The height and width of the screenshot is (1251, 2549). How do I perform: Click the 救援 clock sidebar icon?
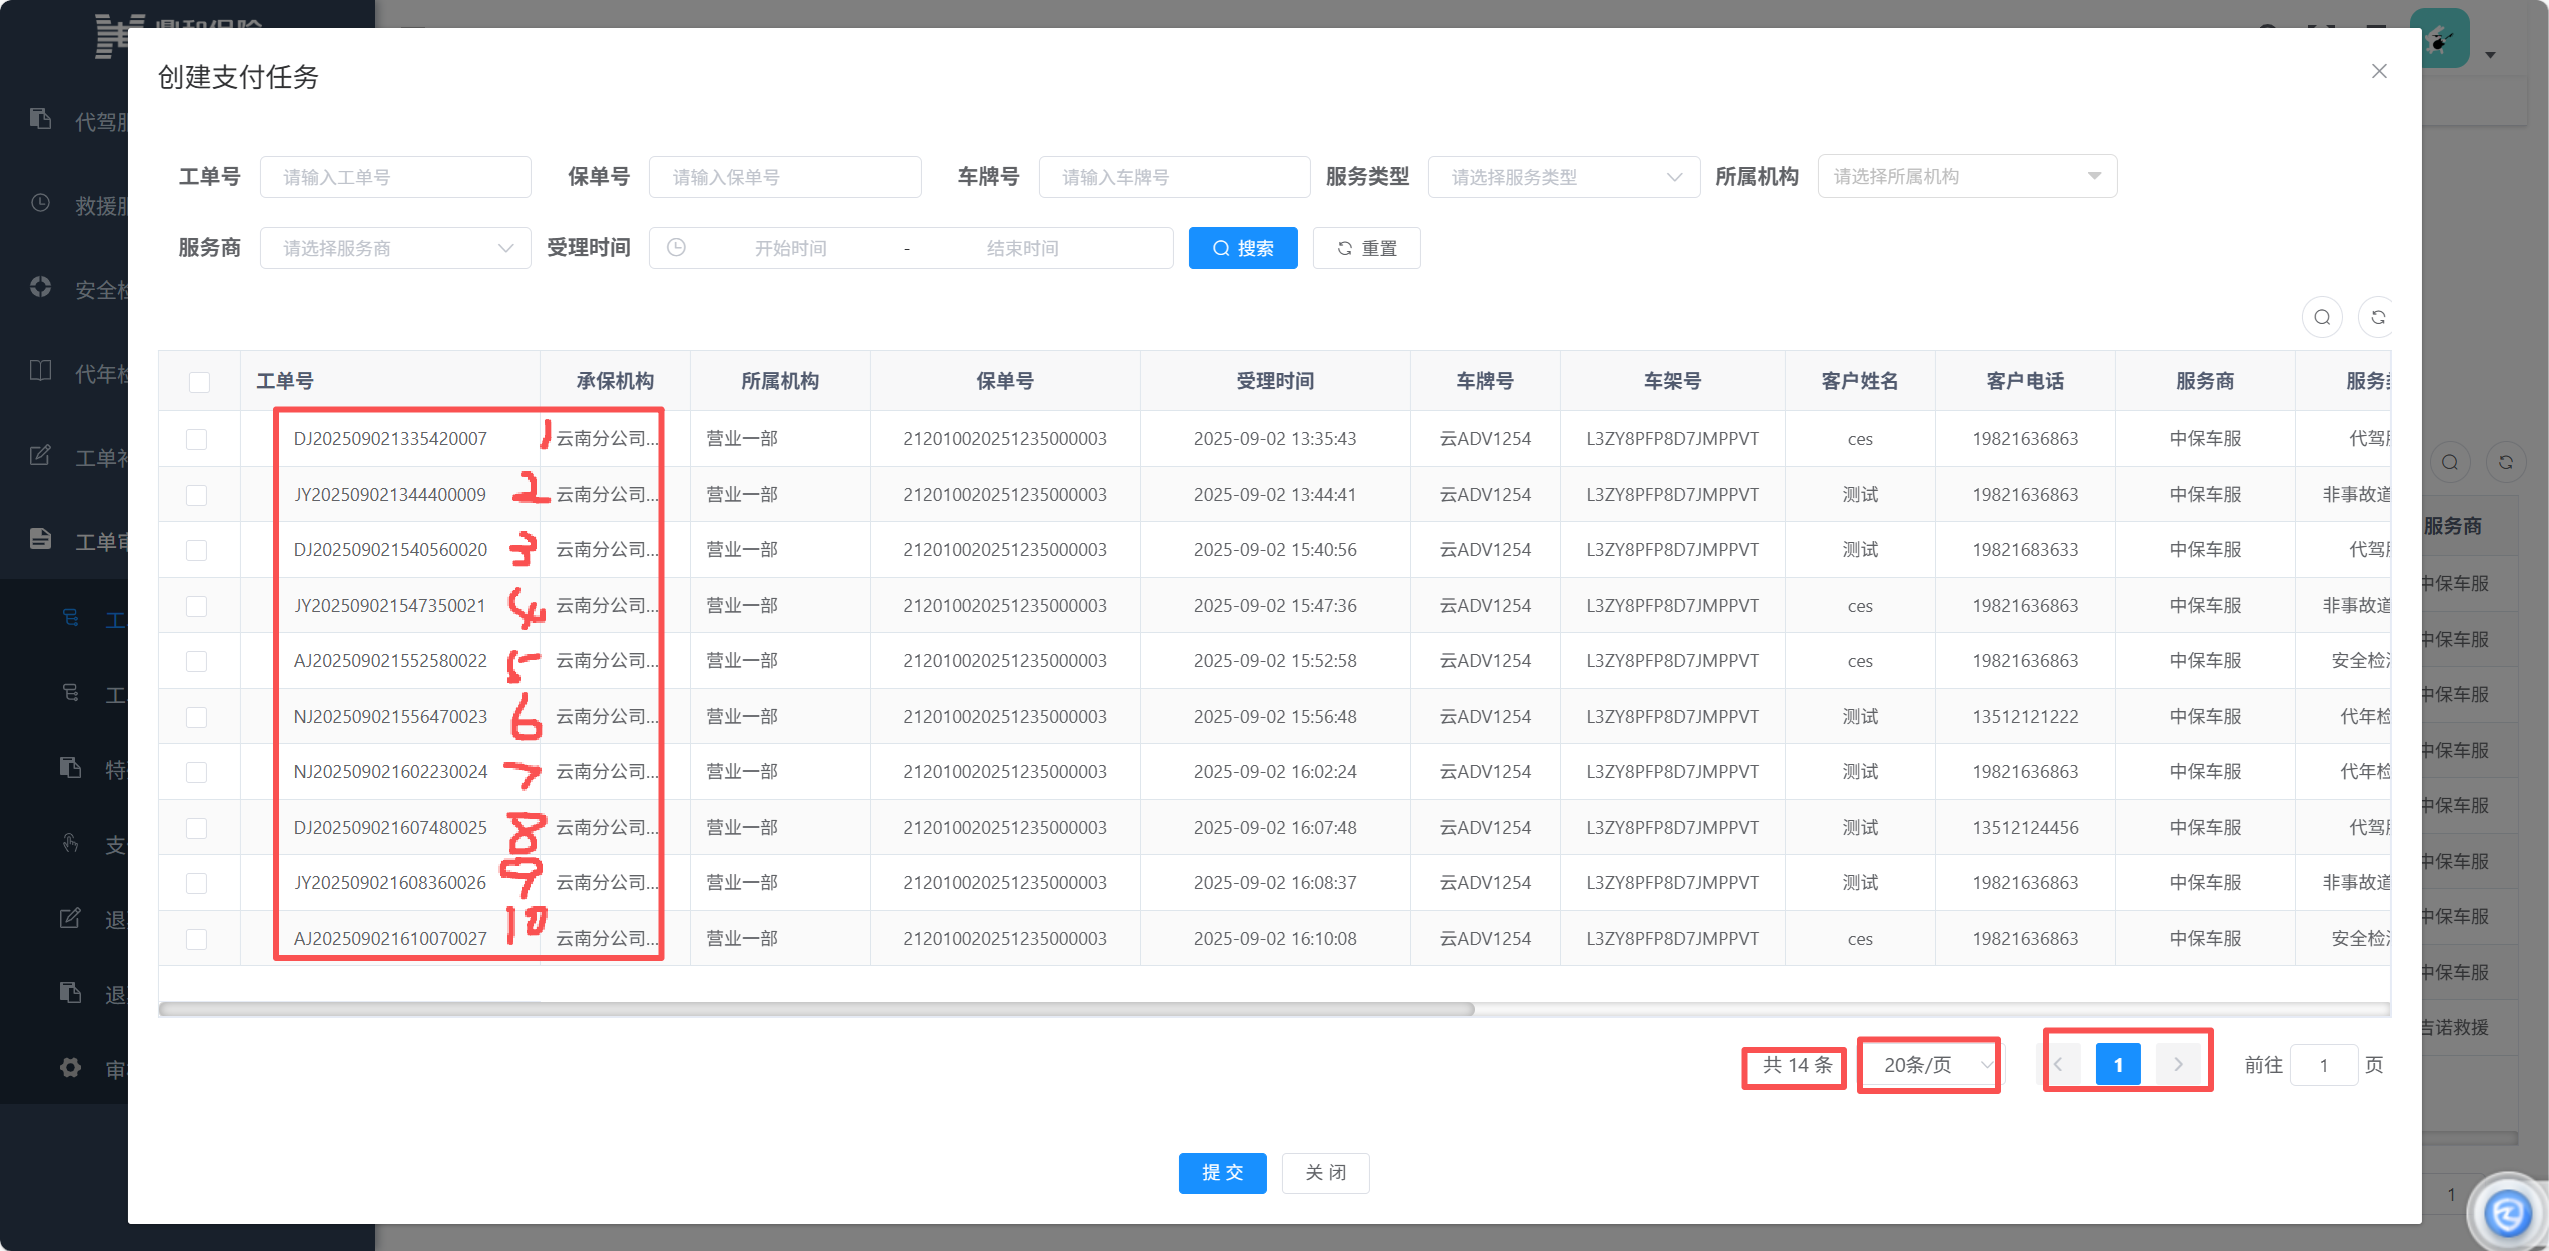point(41,203)
